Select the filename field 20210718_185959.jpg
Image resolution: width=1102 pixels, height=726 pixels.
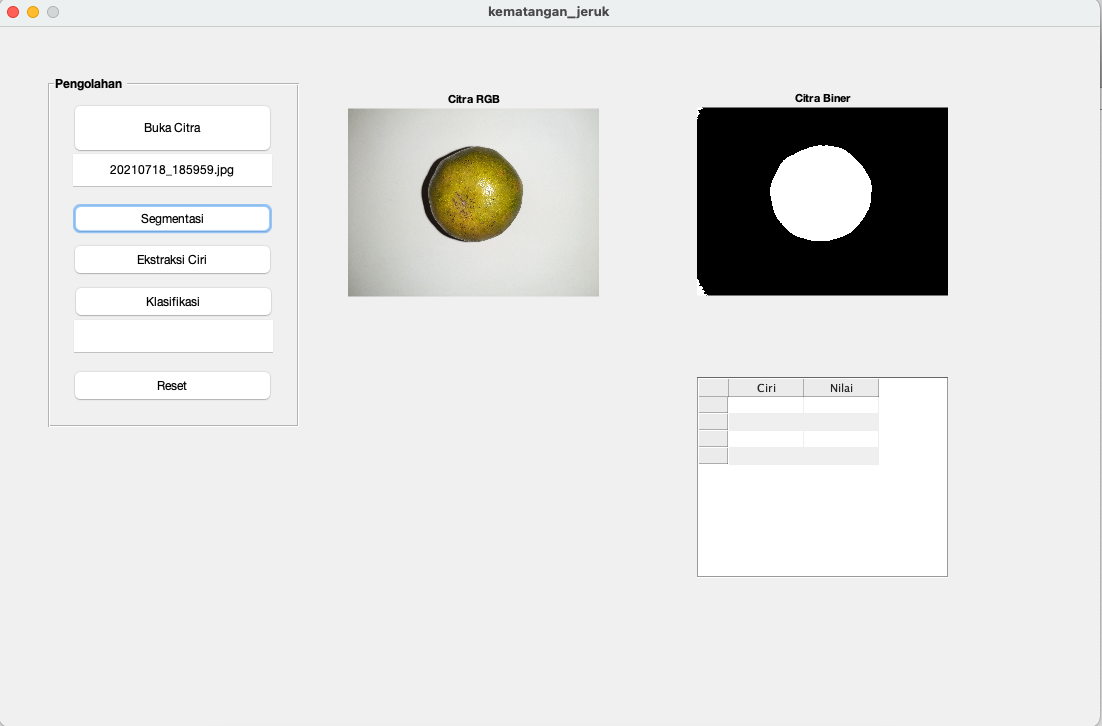[172, 170]
